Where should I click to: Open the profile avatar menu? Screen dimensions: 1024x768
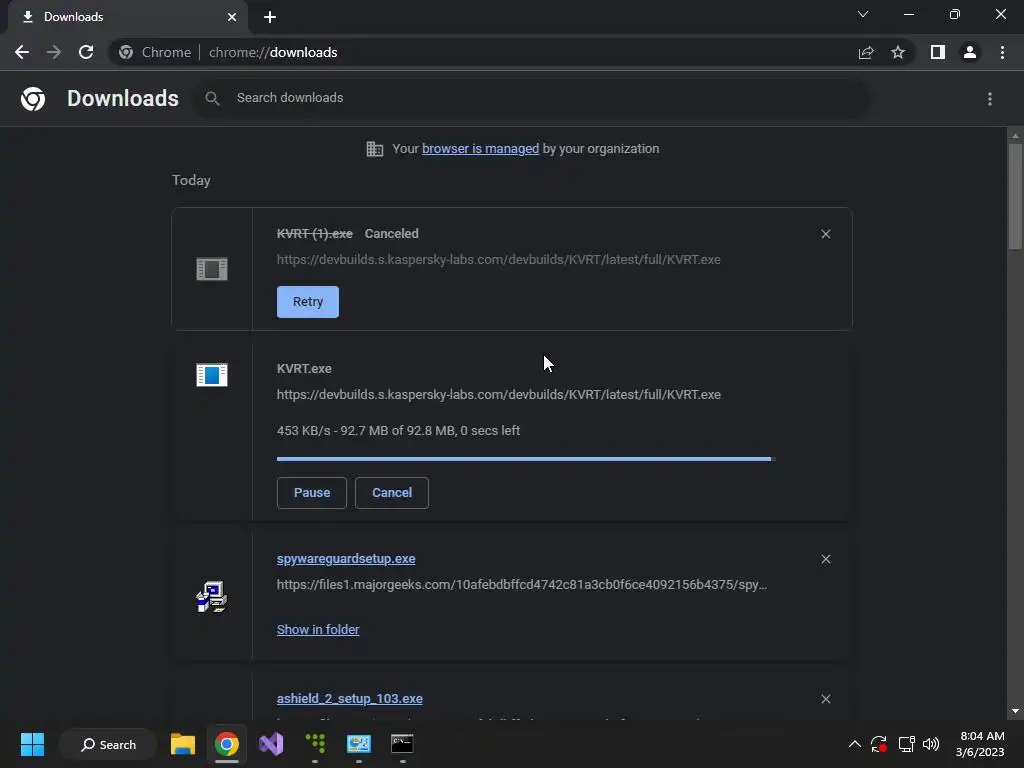tap(970, 52)
